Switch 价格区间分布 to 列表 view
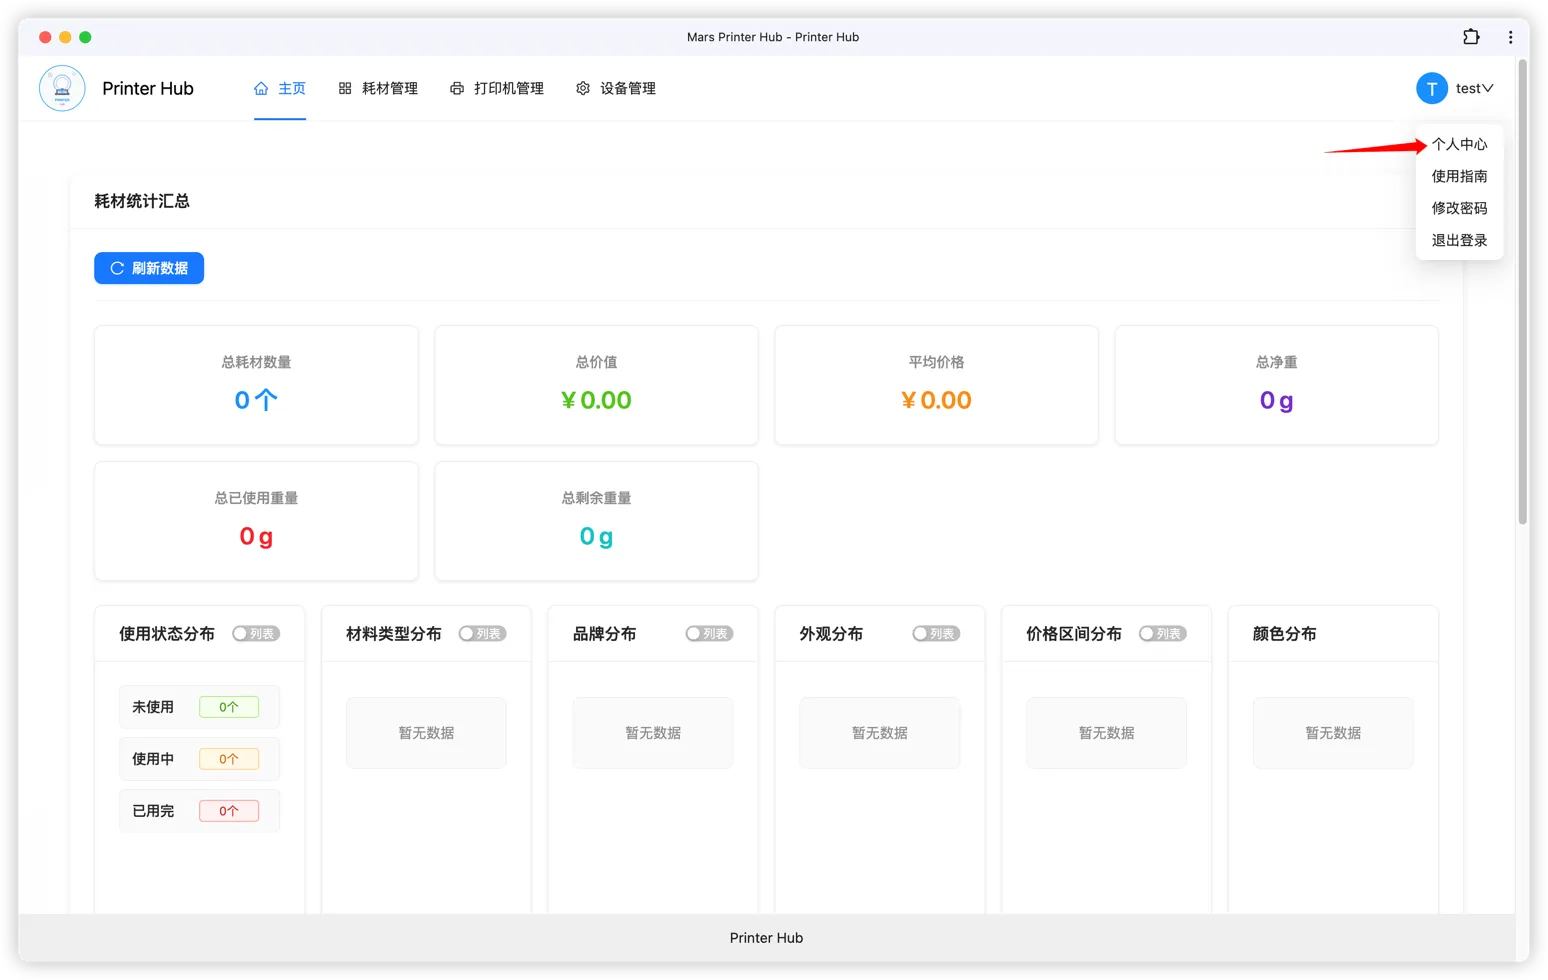1548x980 pixels. pos(1162,633)
